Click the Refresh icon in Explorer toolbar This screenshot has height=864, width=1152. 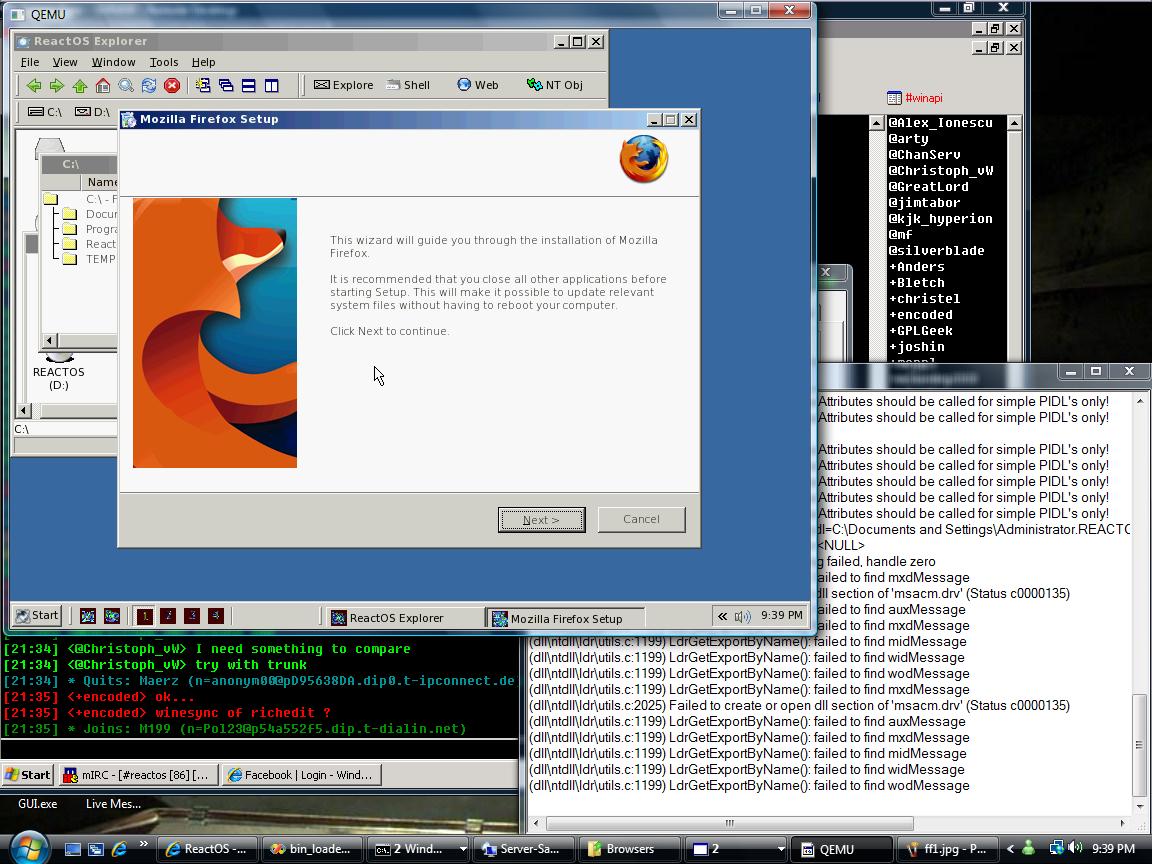coord(149,86)
